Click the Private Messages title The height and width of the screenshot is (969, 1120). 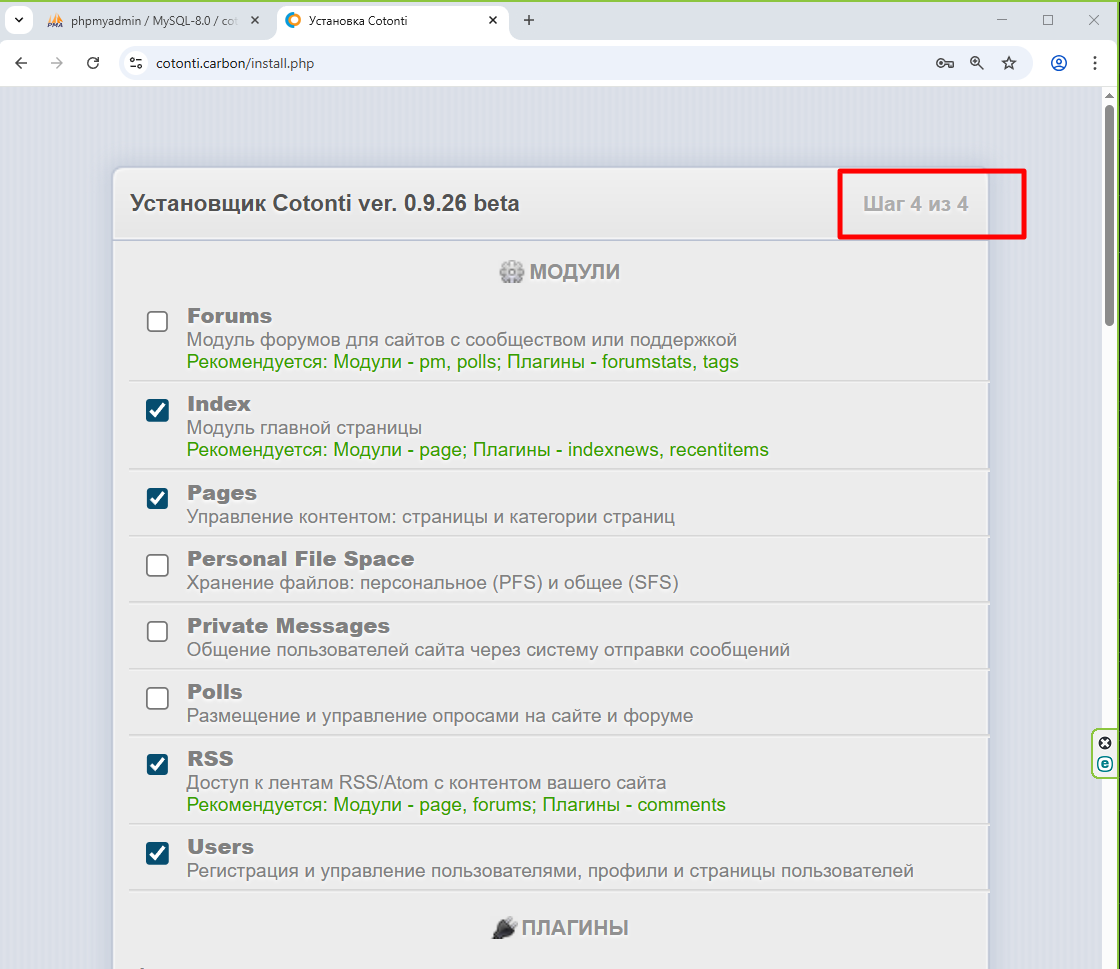click(x=289, y=626)
